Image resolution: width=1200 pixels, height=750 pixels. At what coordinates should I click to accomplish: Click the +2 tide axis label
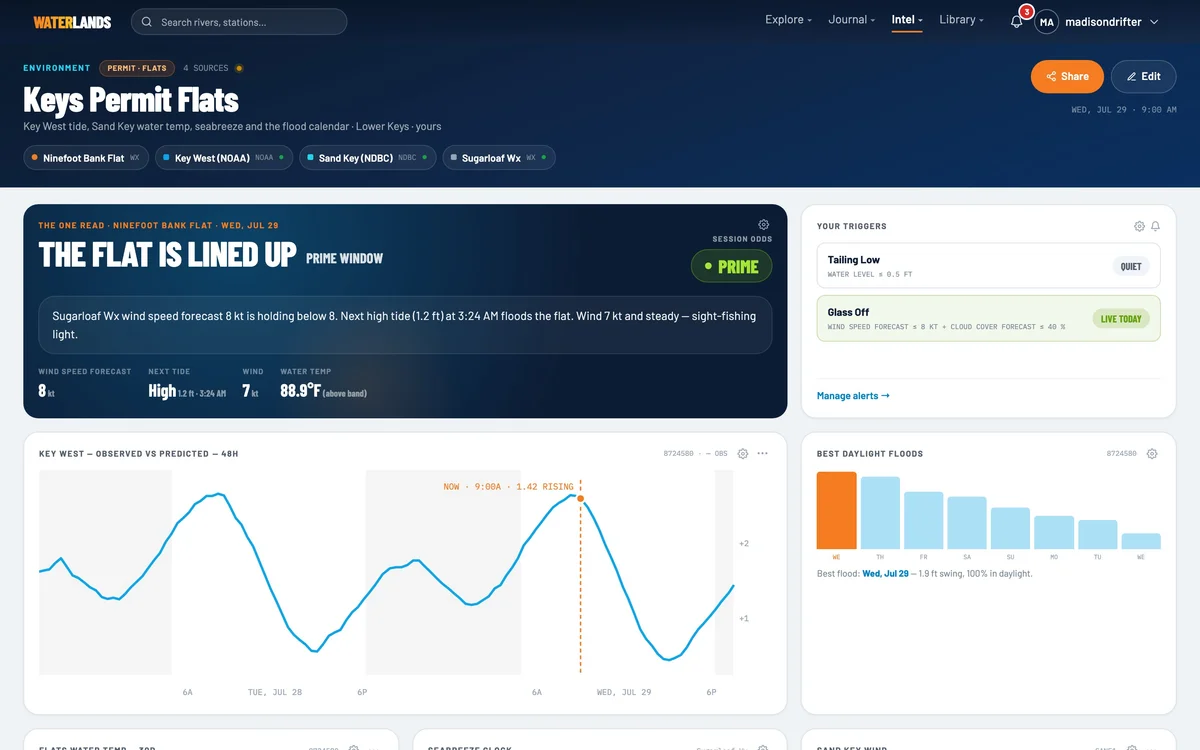(x=744, y=544)
